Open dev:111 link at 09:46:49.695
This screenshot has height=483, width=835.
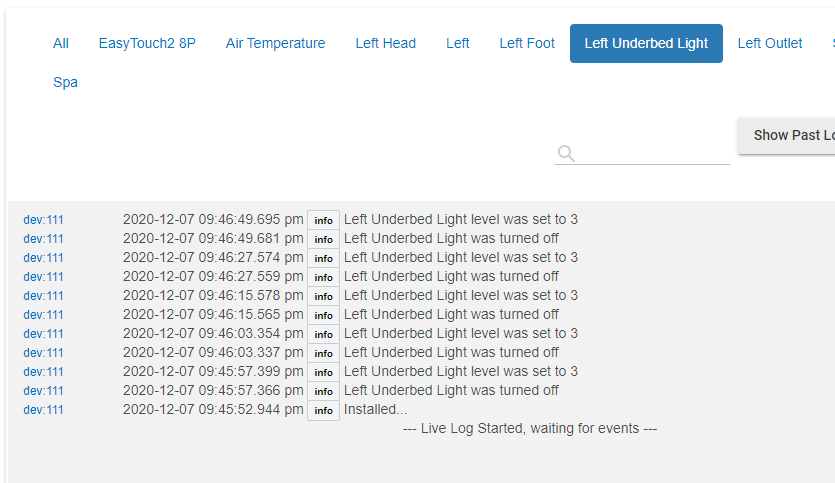(43, 220)
